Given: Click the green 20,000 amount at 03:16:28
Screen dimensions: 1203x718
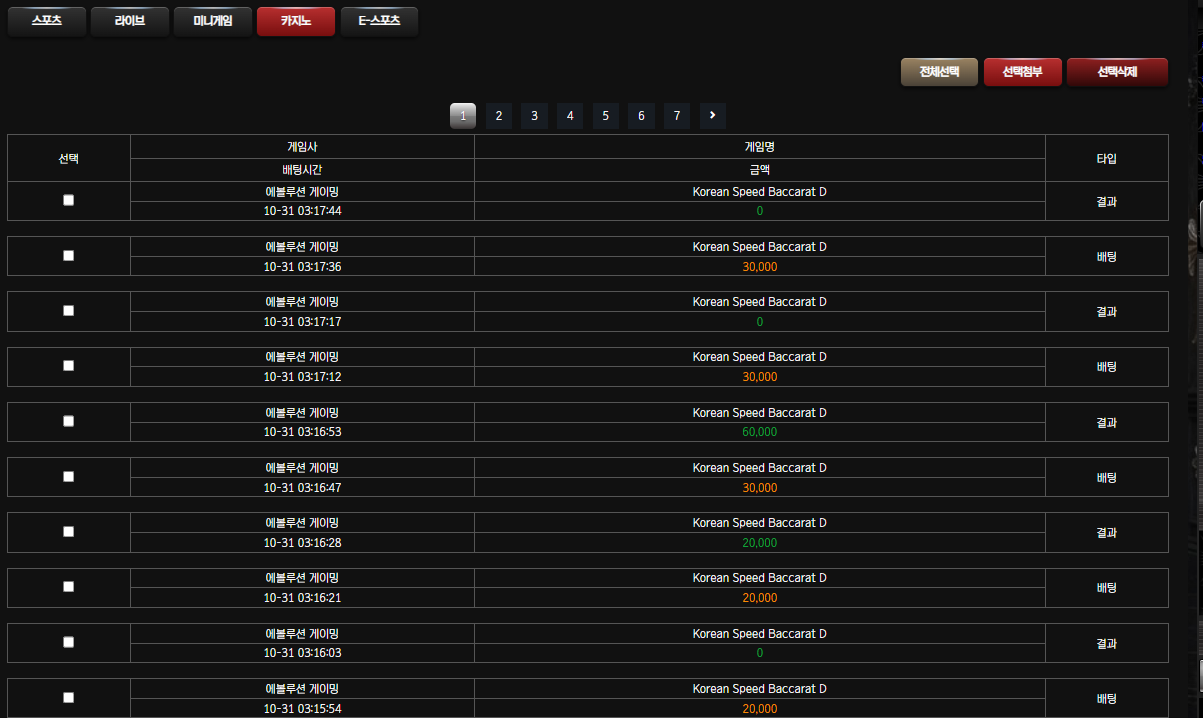Looking at the screenshot, I should point(760,543).
